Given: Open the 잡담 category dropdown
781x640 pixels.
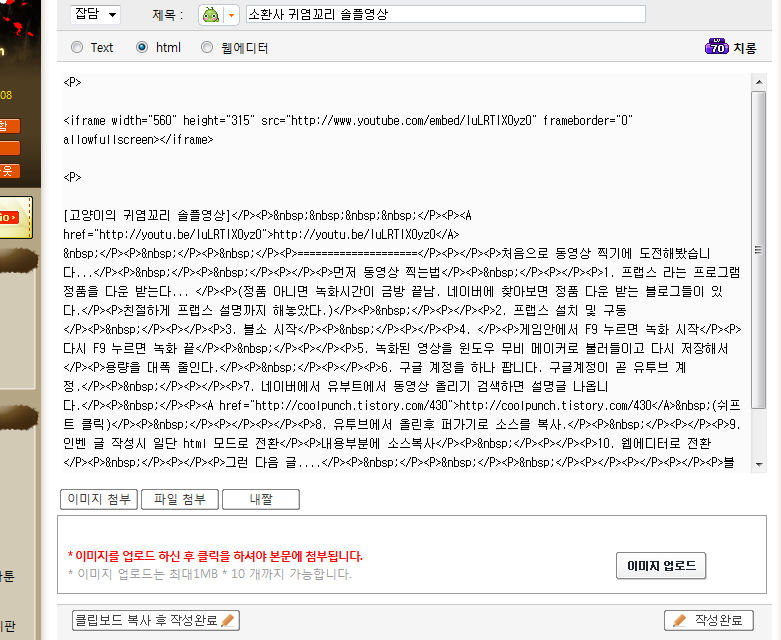Looking at the screenshot, I should click(x=96, y=15).
